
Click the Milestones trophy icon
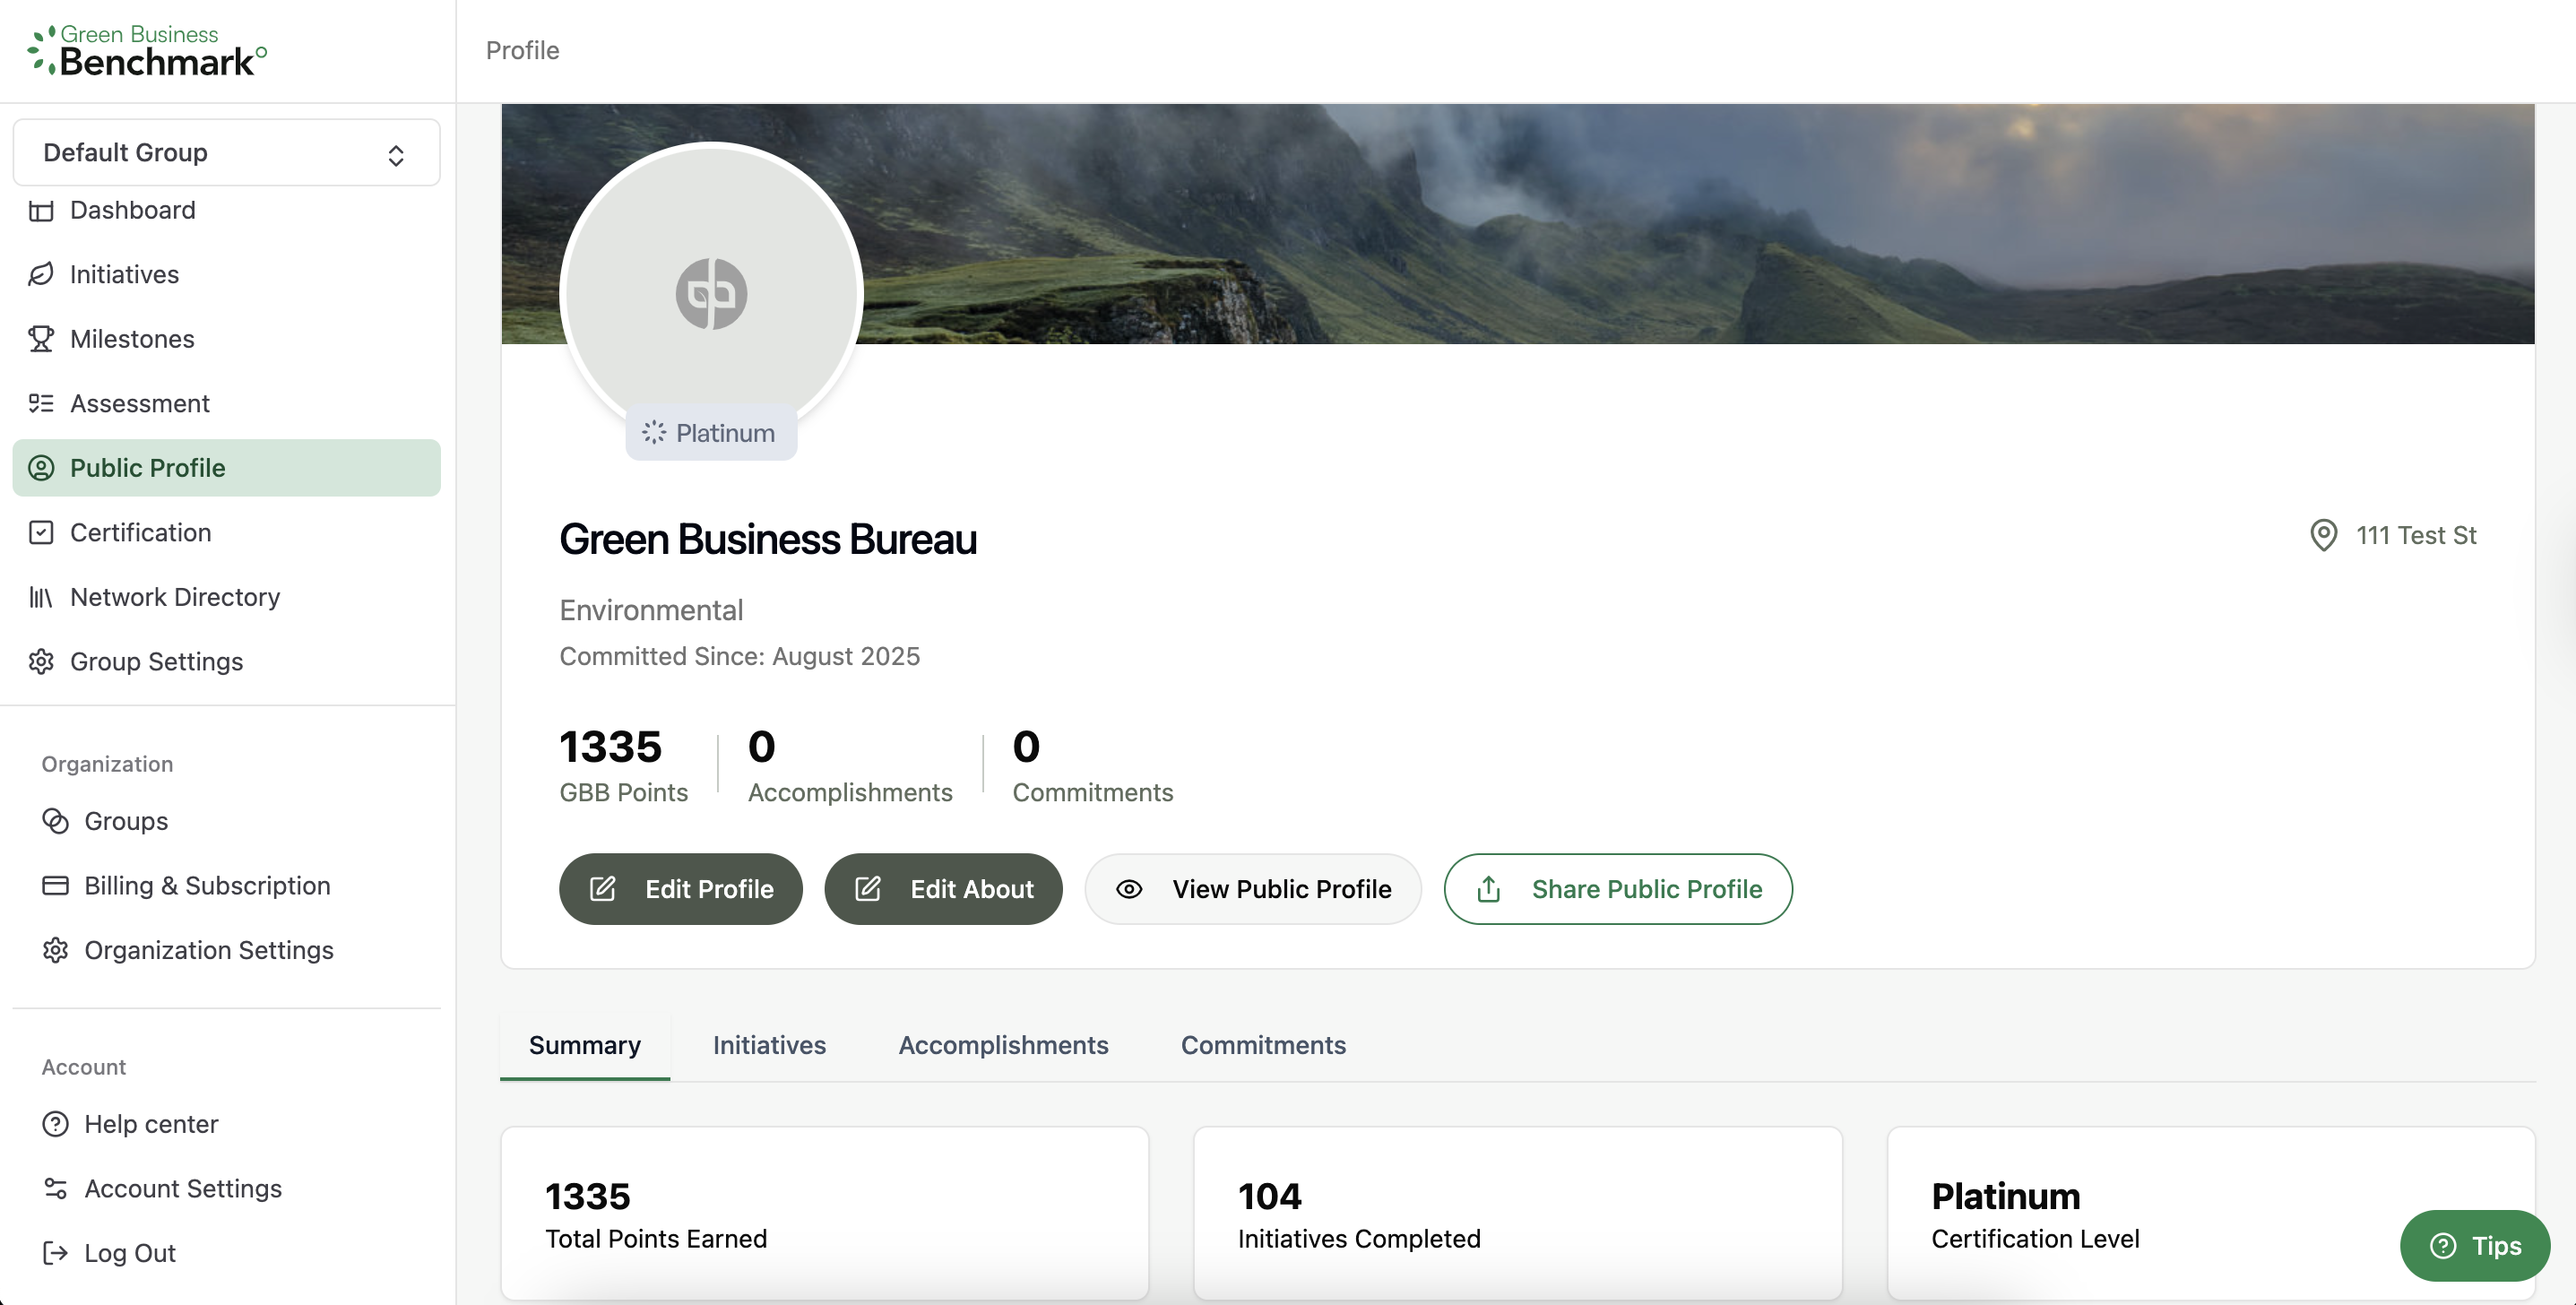[x=41, y=339]
